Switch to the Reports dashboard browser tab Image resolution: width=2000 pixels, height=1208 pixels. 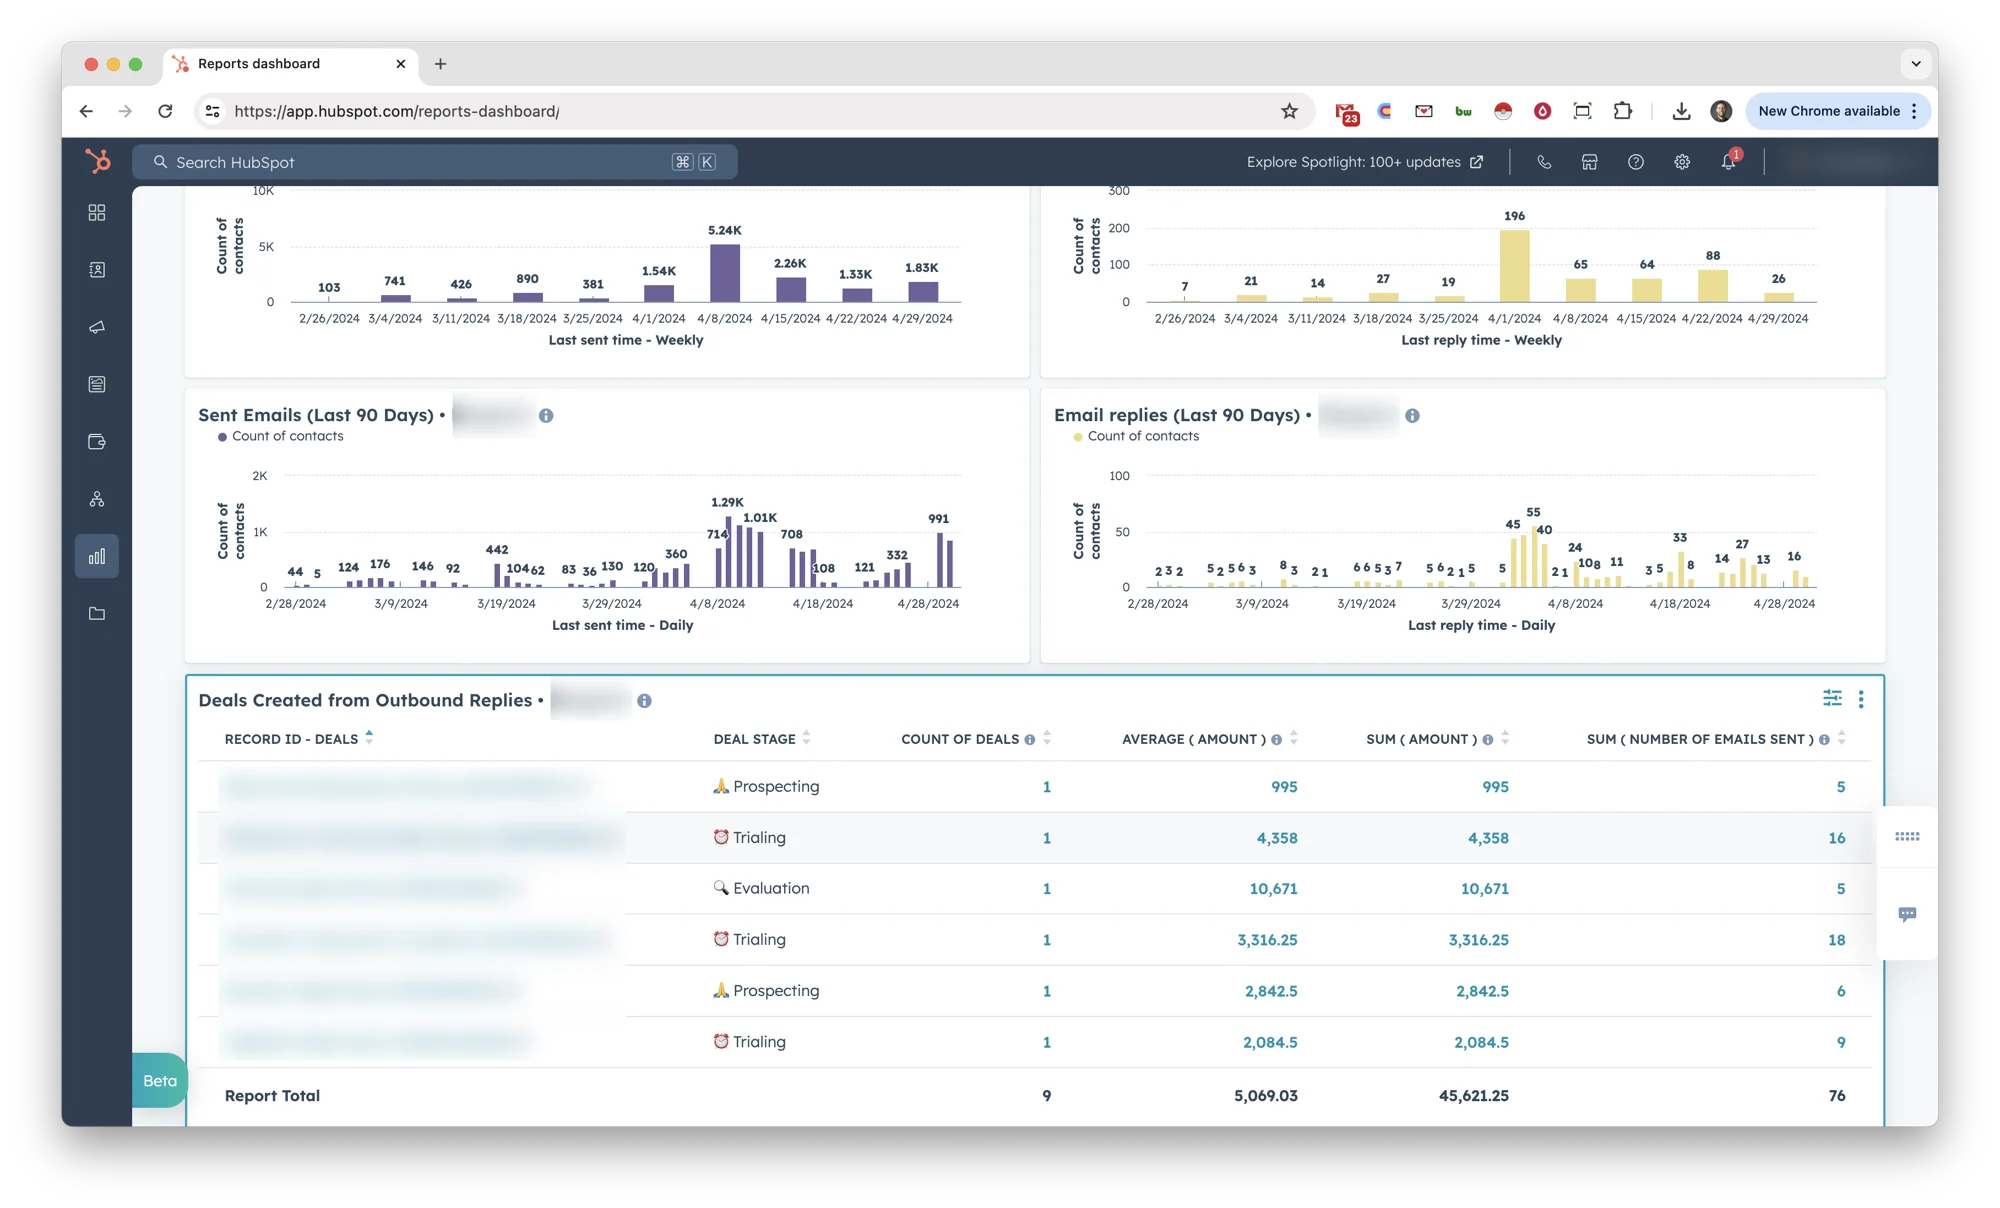click(256, 63)
